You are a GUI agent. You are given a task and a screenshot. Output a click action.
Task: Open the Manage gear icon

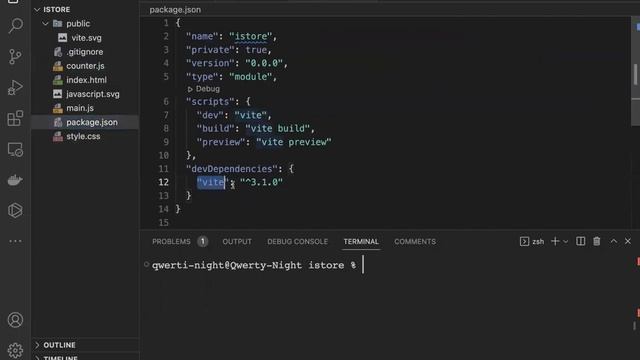(15, 350)
